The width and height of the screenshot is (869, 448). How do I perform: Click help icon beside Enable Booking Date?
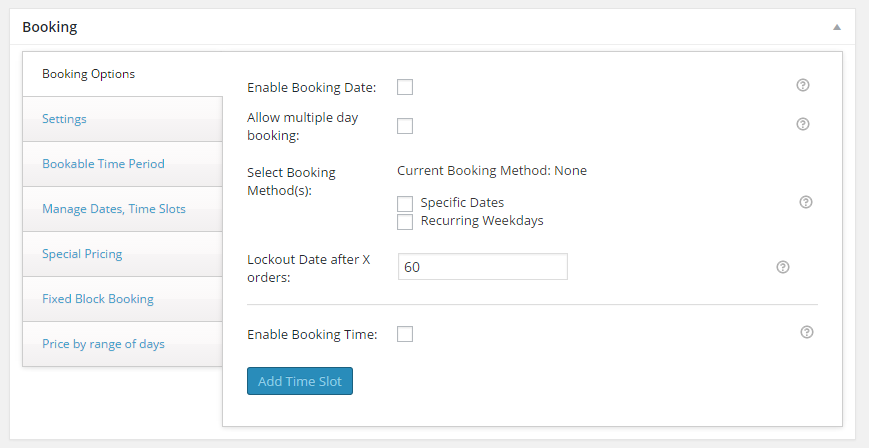[x=802, y=85]
